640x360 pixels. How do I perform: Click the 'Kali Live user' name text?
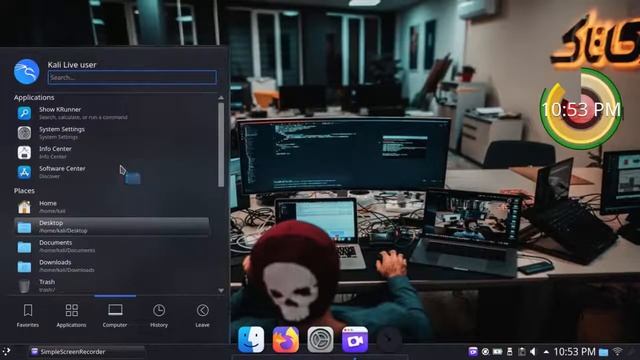(72, 64)
